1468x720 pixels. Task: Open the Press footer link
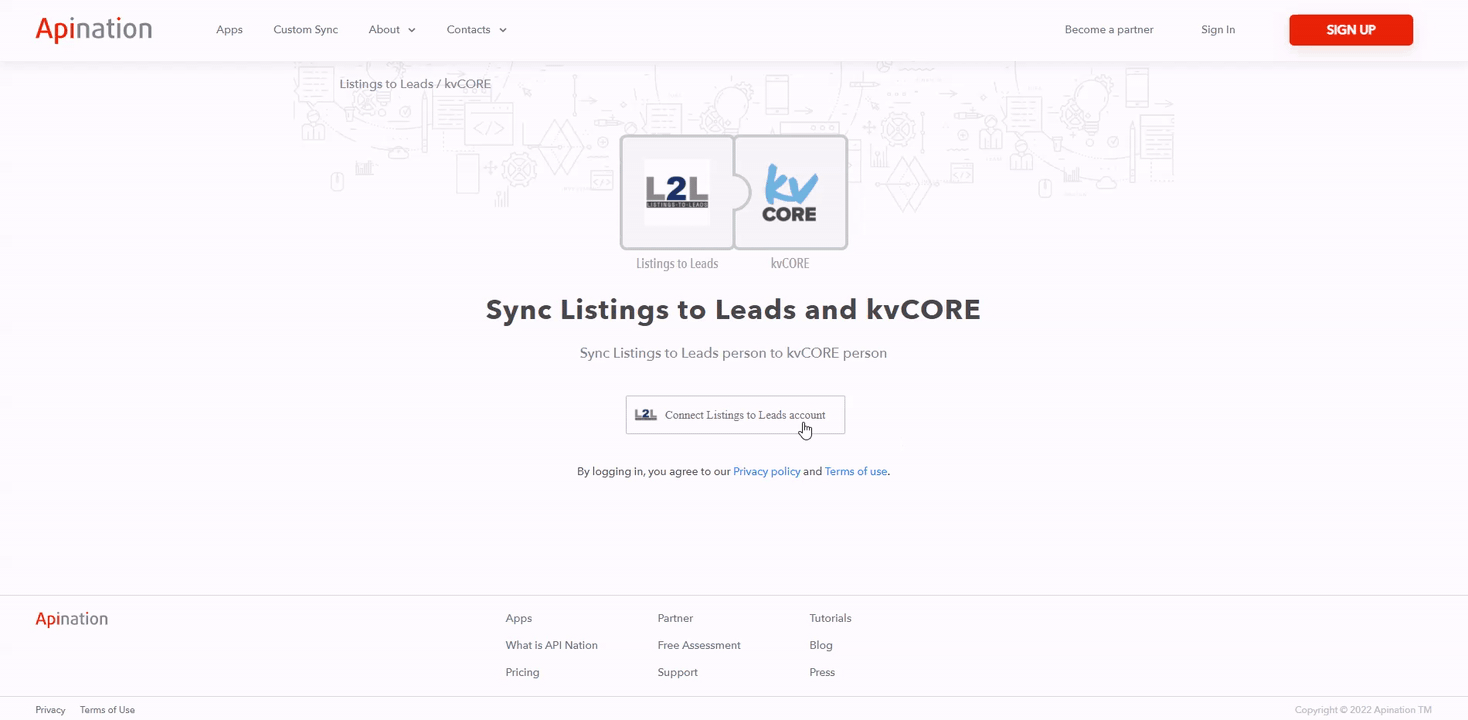point(822,672)
